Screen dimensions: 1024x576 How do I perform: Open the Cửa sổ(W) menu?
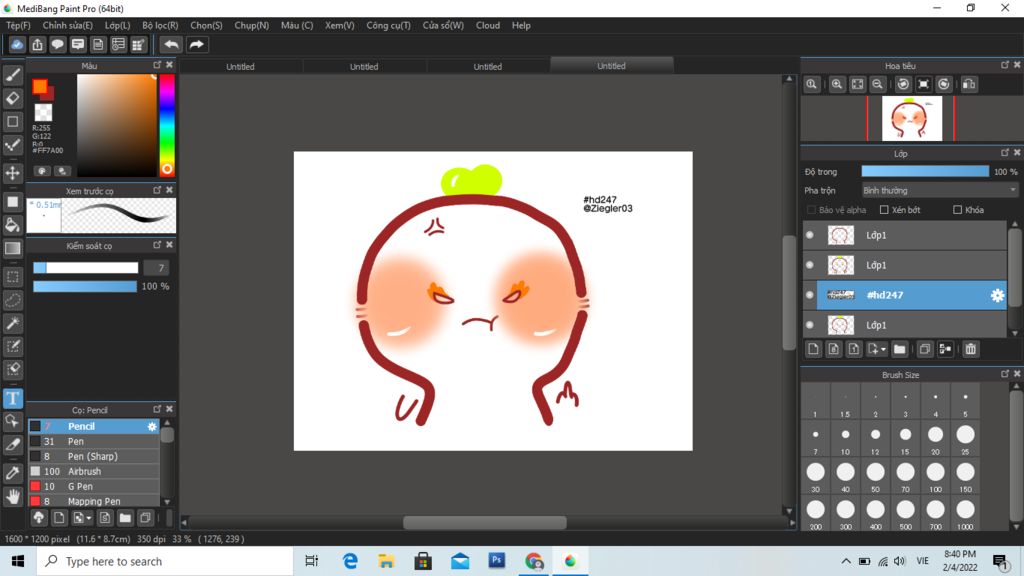click(443, 25)
